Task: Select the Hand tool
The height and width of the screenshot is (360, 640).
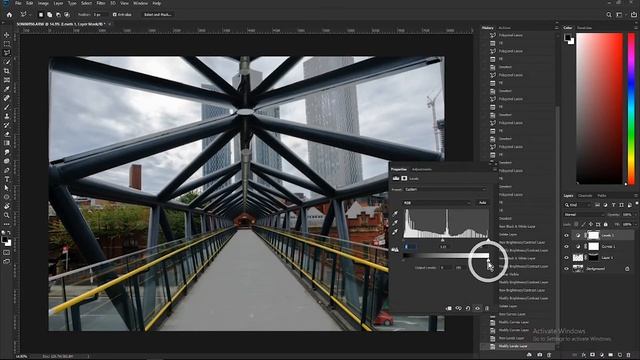Action: 7,206
